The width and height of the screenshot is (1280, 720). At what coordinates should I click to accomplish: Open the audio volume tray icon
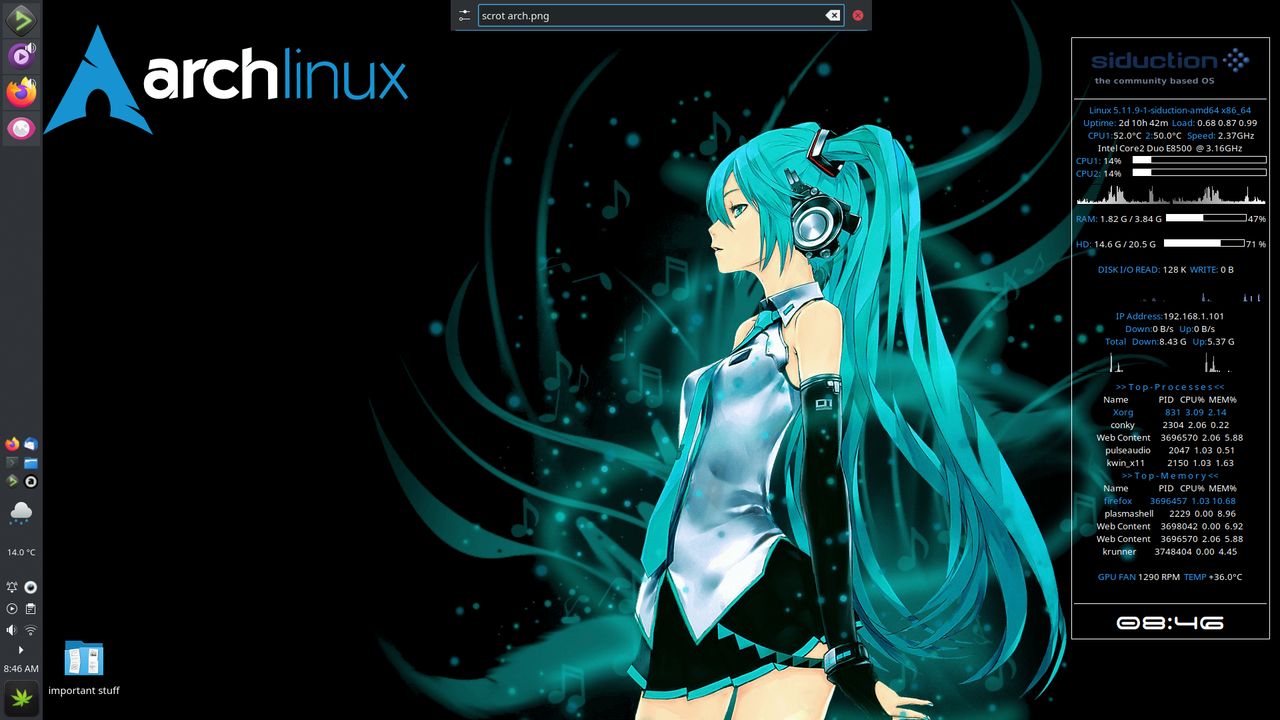(12, 630)
